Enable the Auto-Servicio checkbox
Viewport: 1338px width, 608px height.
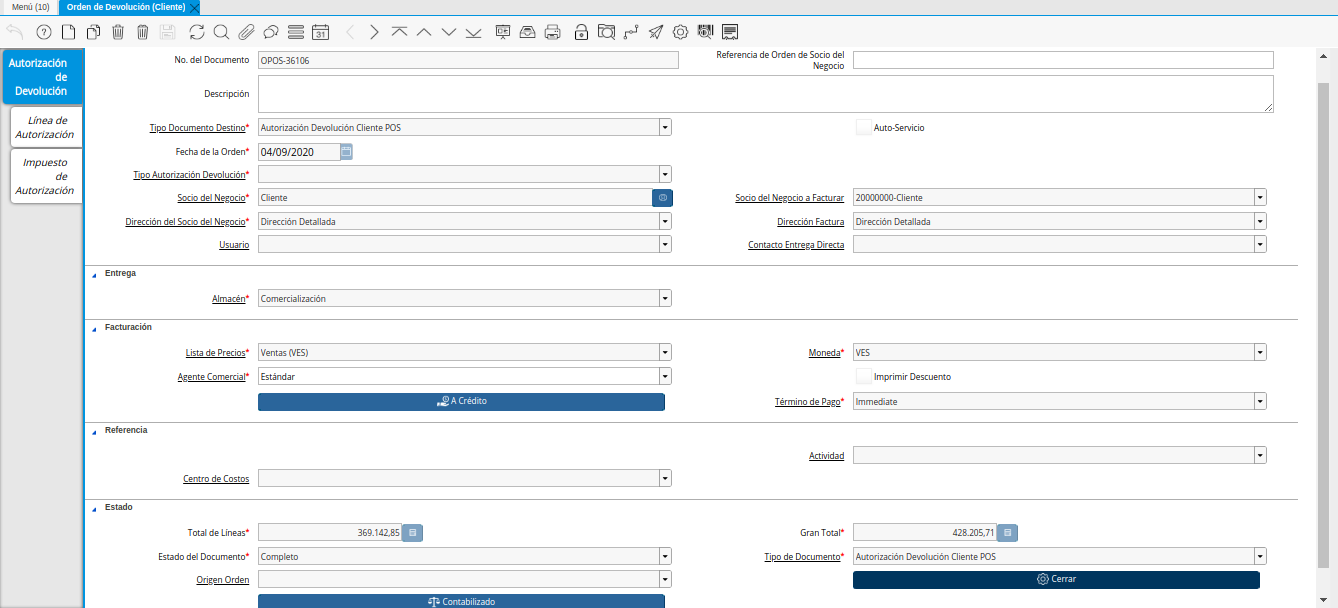(x=864, y=128)
